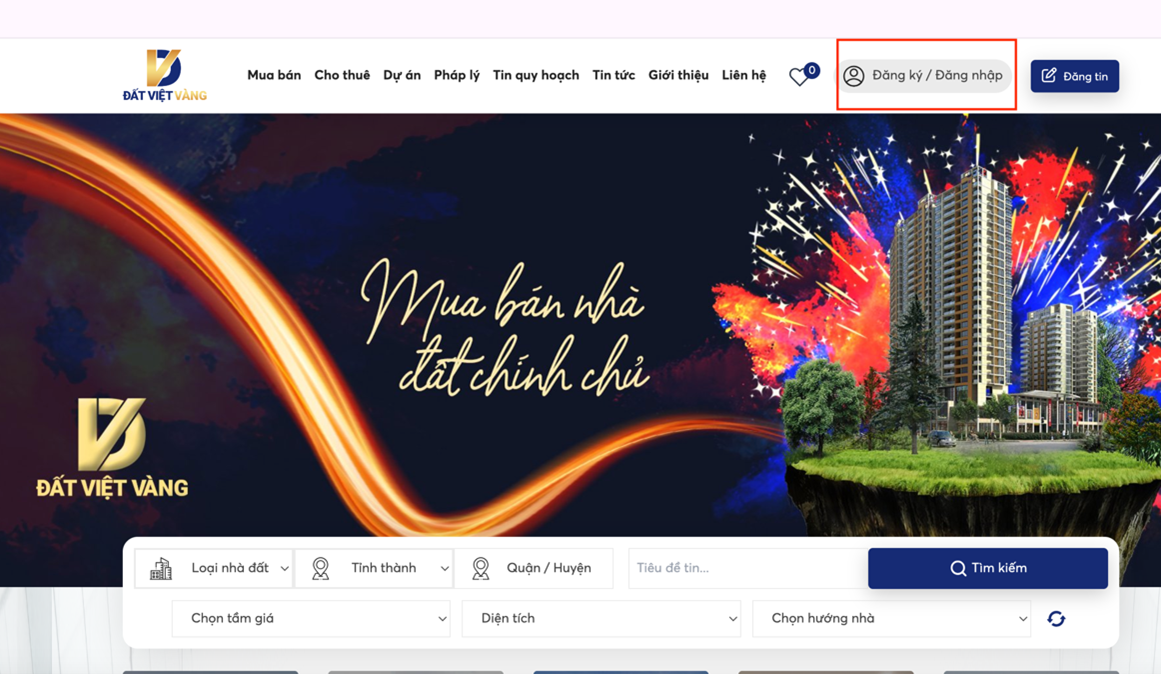This screenshot has width=1161, height=674.
Task: Click the location pin beside Tỉnh thành
Action: (x=321, y=568)
